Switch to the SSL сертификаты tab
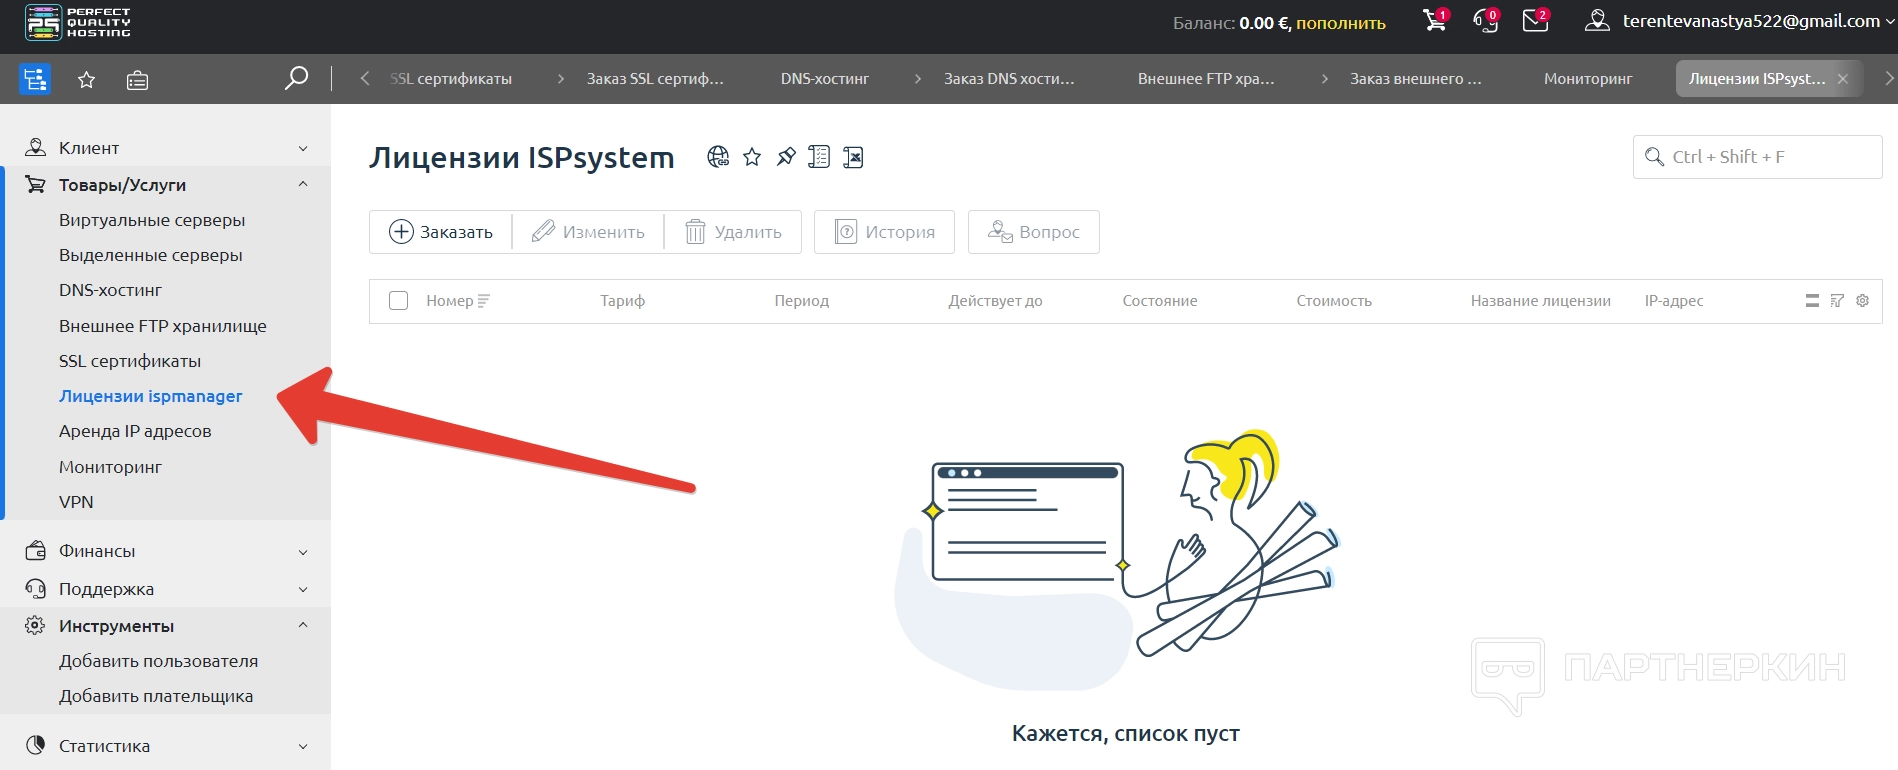Viewport: 1898px width, 770px height. click(x=451, y=79)
